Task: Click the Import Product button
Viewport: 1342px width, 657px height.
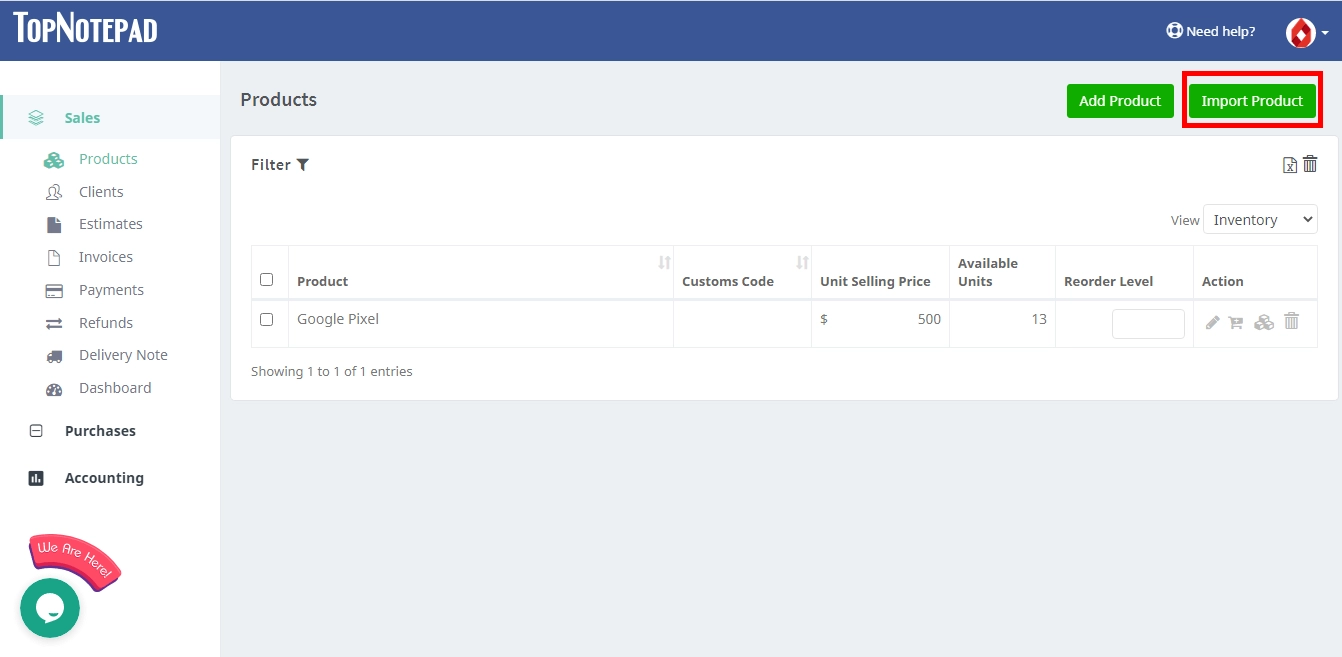Action: pyautogui.click(x=1251, y=101)
